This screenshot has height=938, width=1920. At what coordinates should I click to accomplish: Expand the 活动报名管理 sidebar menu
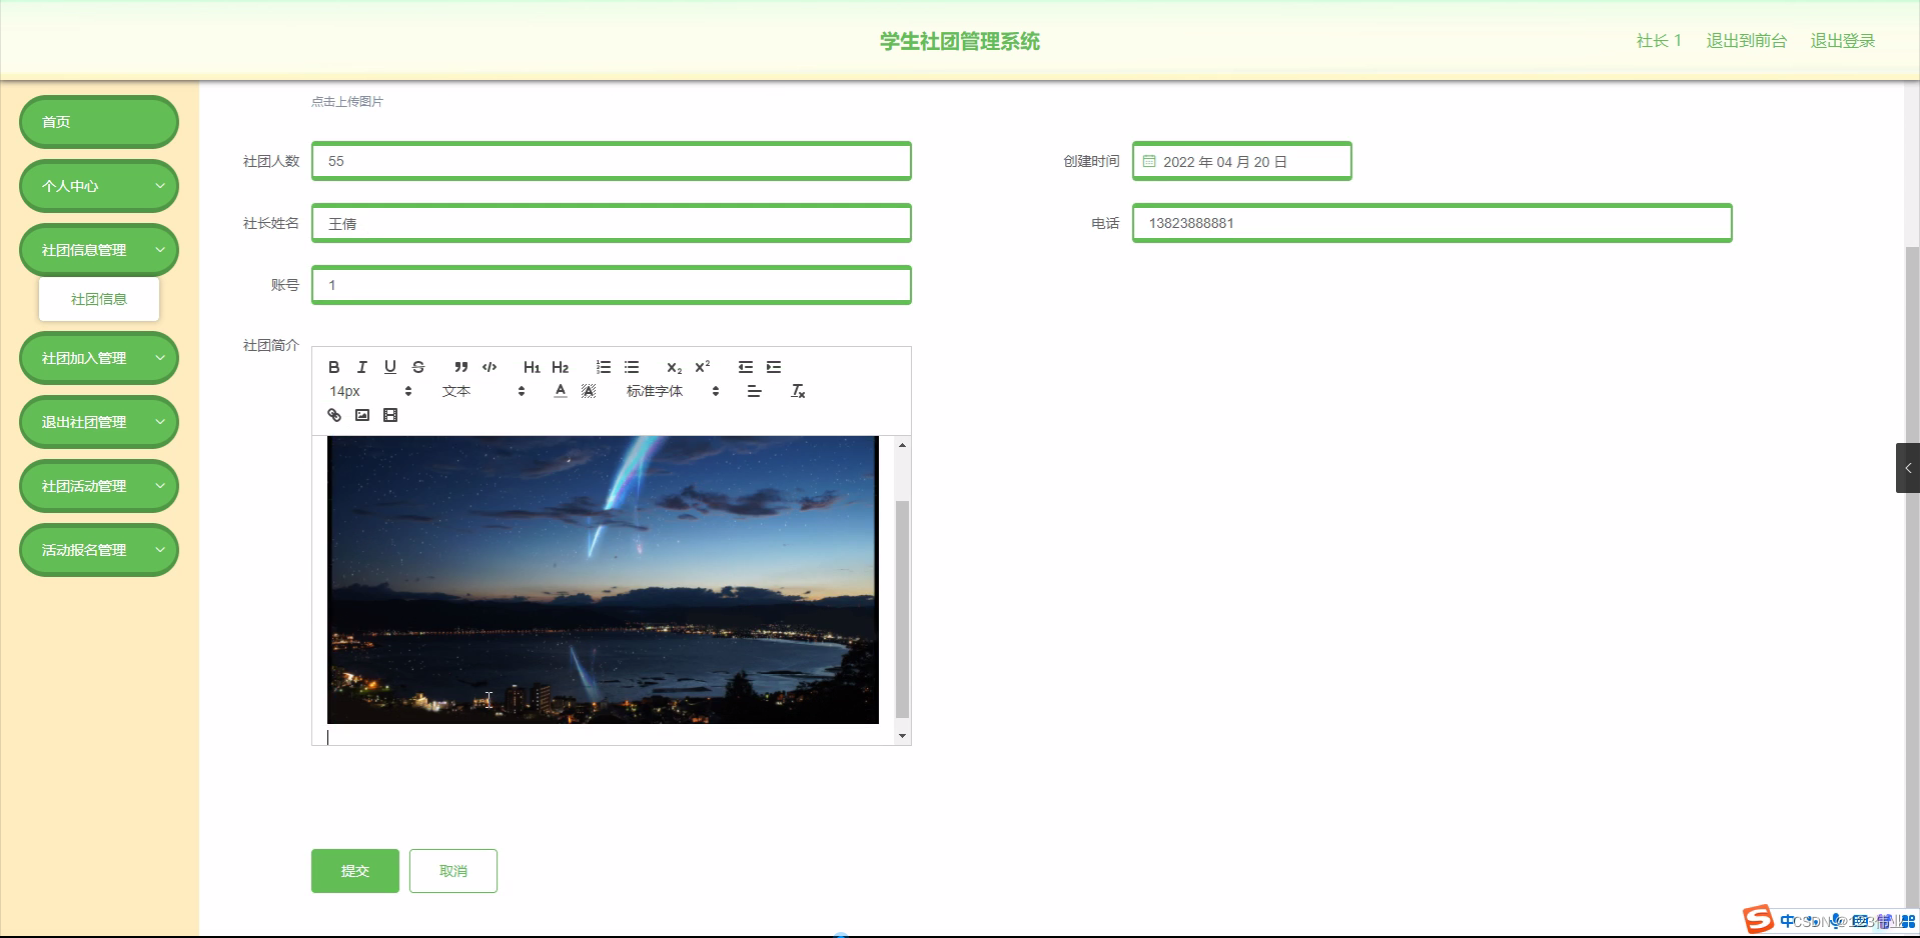click(x=99, y=550)
